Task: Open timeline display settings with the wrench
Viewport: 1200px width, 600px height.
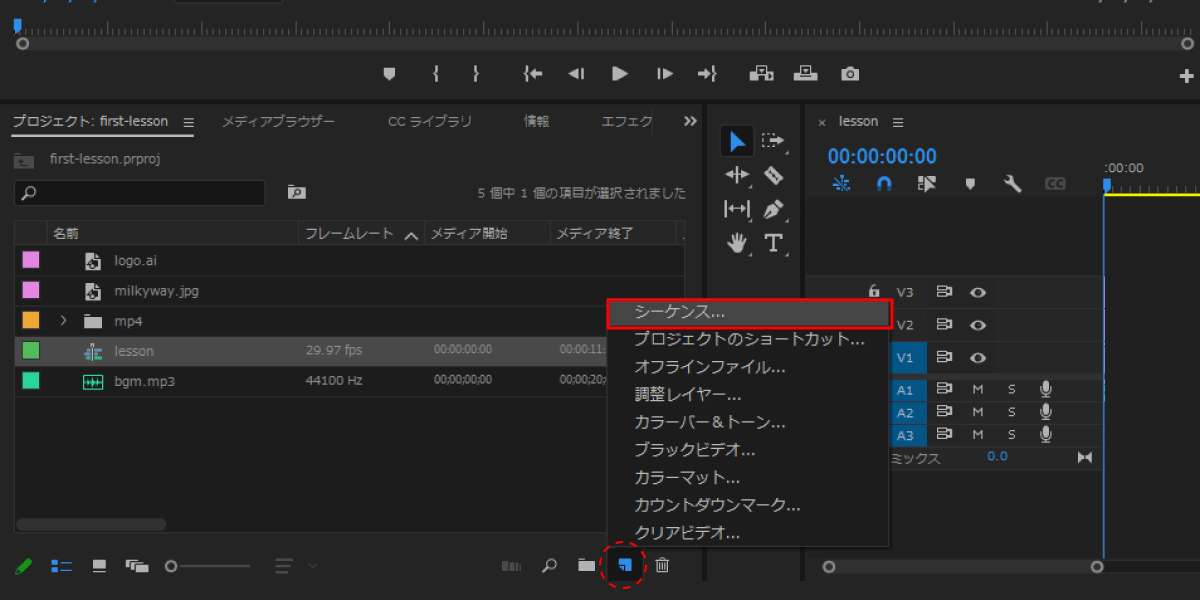Action: click(x=1012, y=183)
